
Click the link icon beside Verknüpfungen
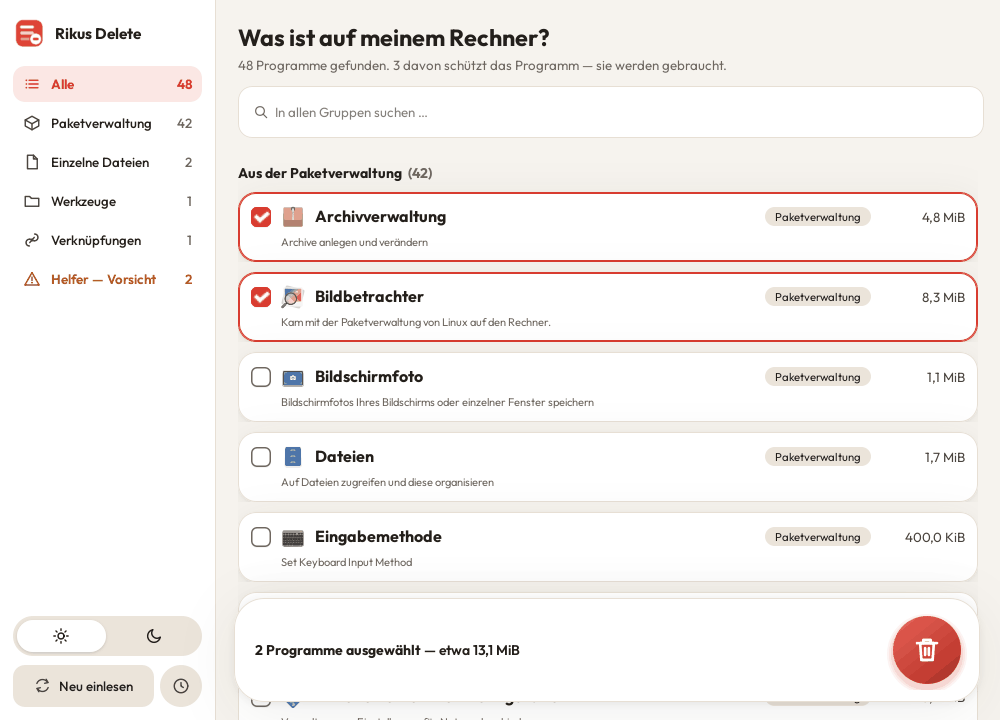click(32, 240)
